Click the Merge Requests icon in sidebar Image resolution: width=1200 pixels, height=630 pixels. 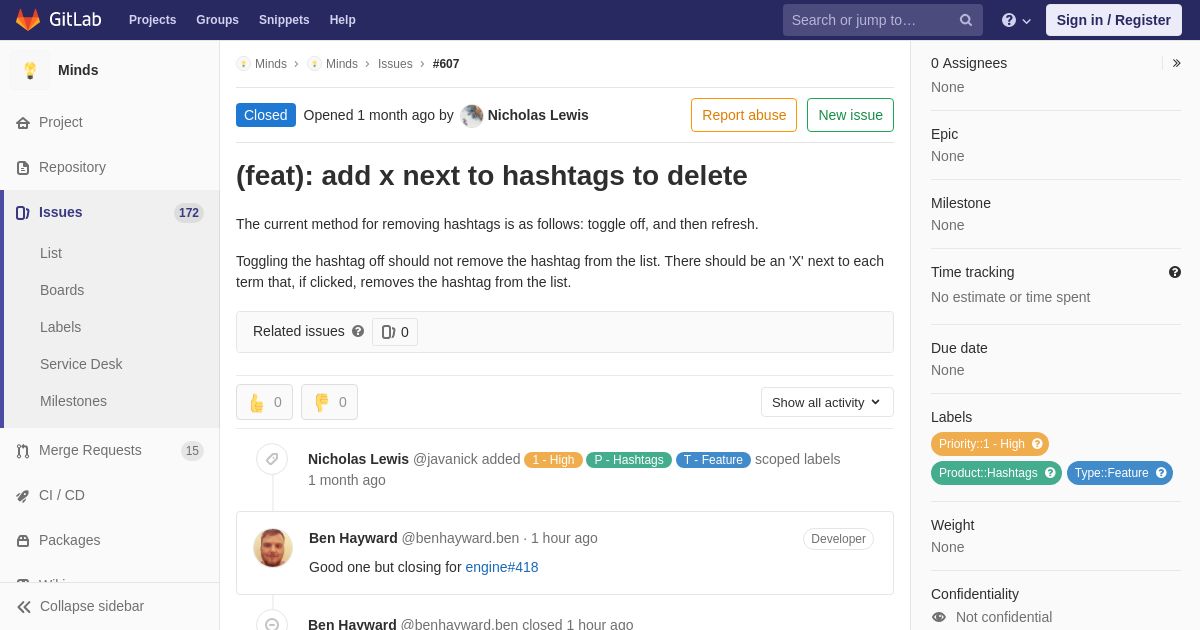coord(23,451)
